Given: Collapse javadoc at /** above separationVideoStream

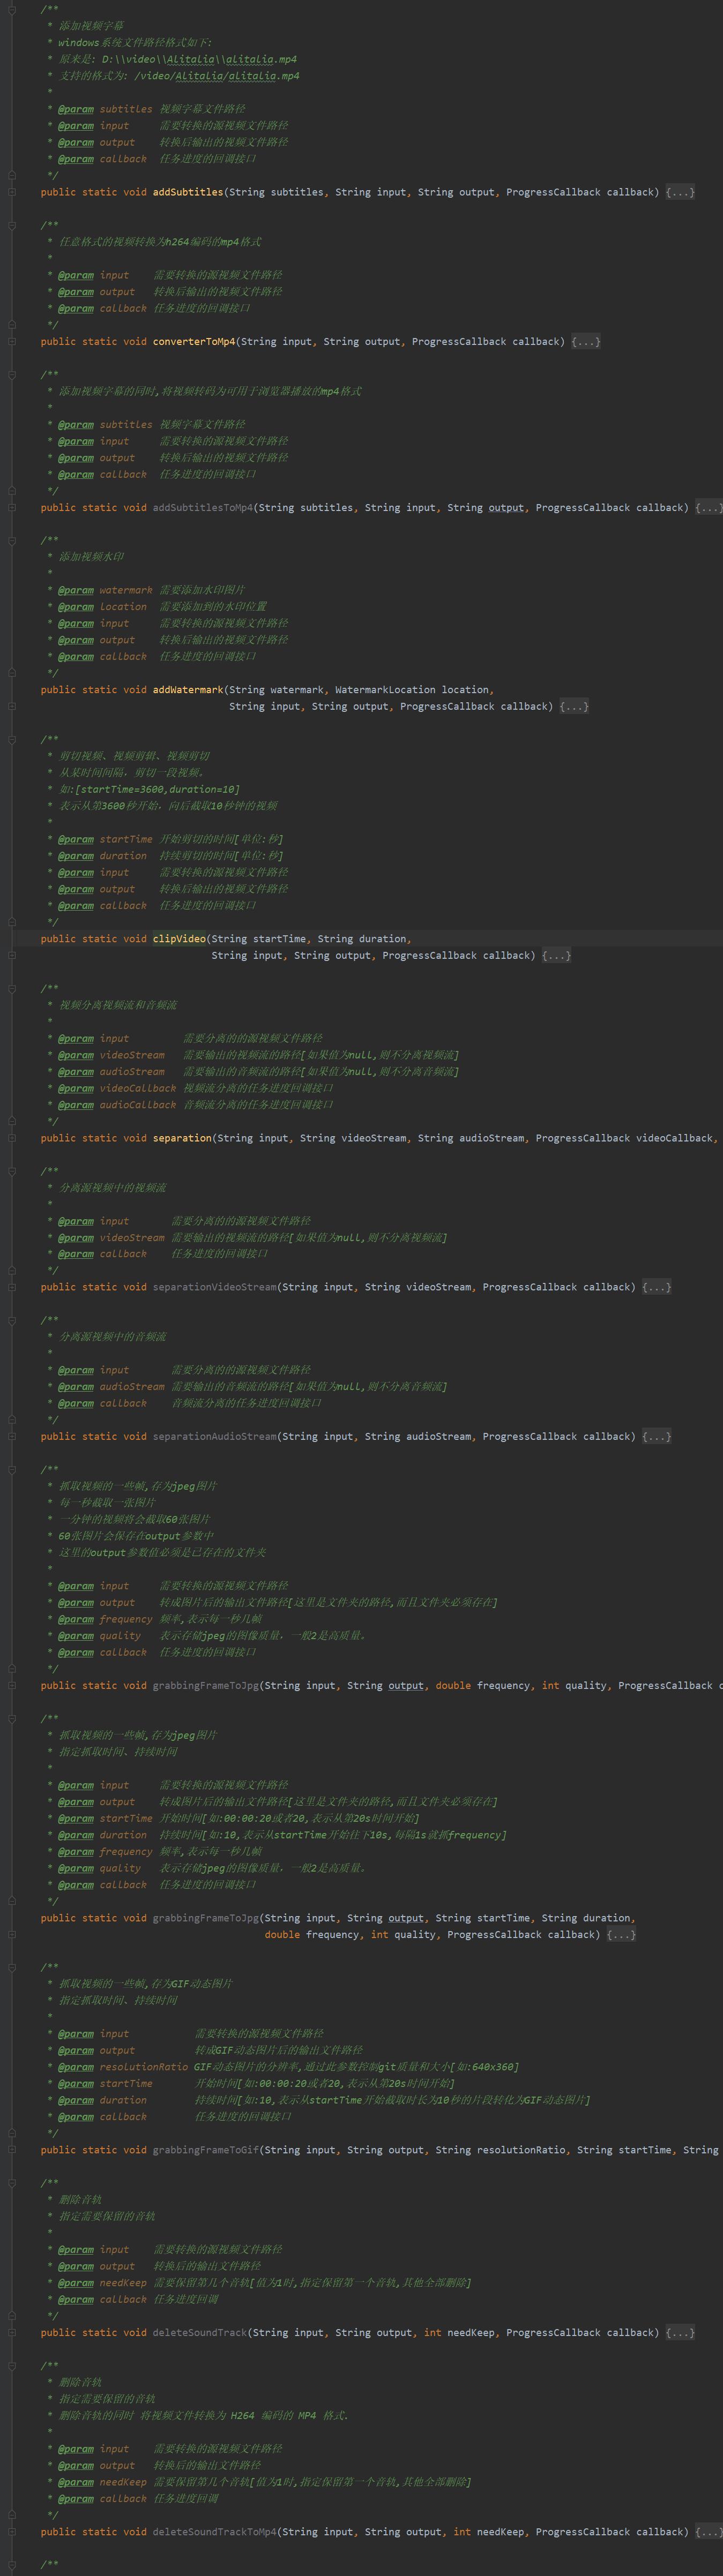Looking at the screenshot, I should (12, 1171).
